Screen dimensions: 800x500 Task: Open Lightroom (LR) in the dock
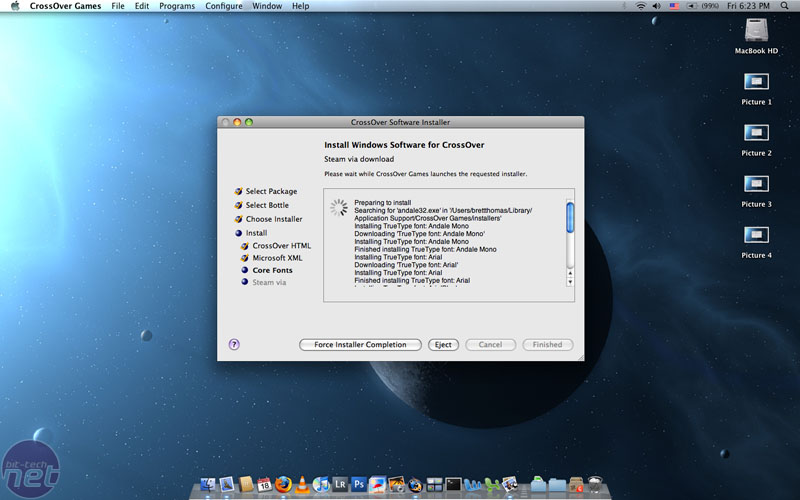click(x=340, y=484)
